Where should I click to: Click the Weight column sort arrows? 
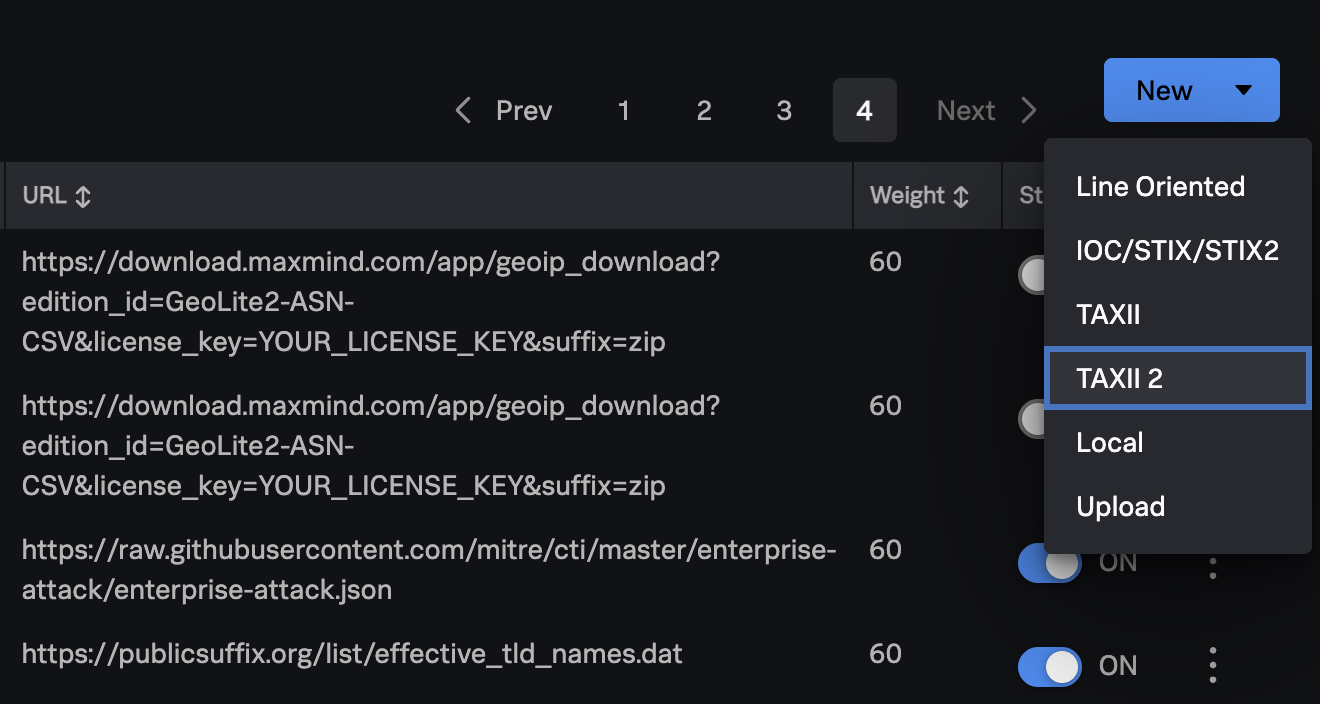[961, 196]
